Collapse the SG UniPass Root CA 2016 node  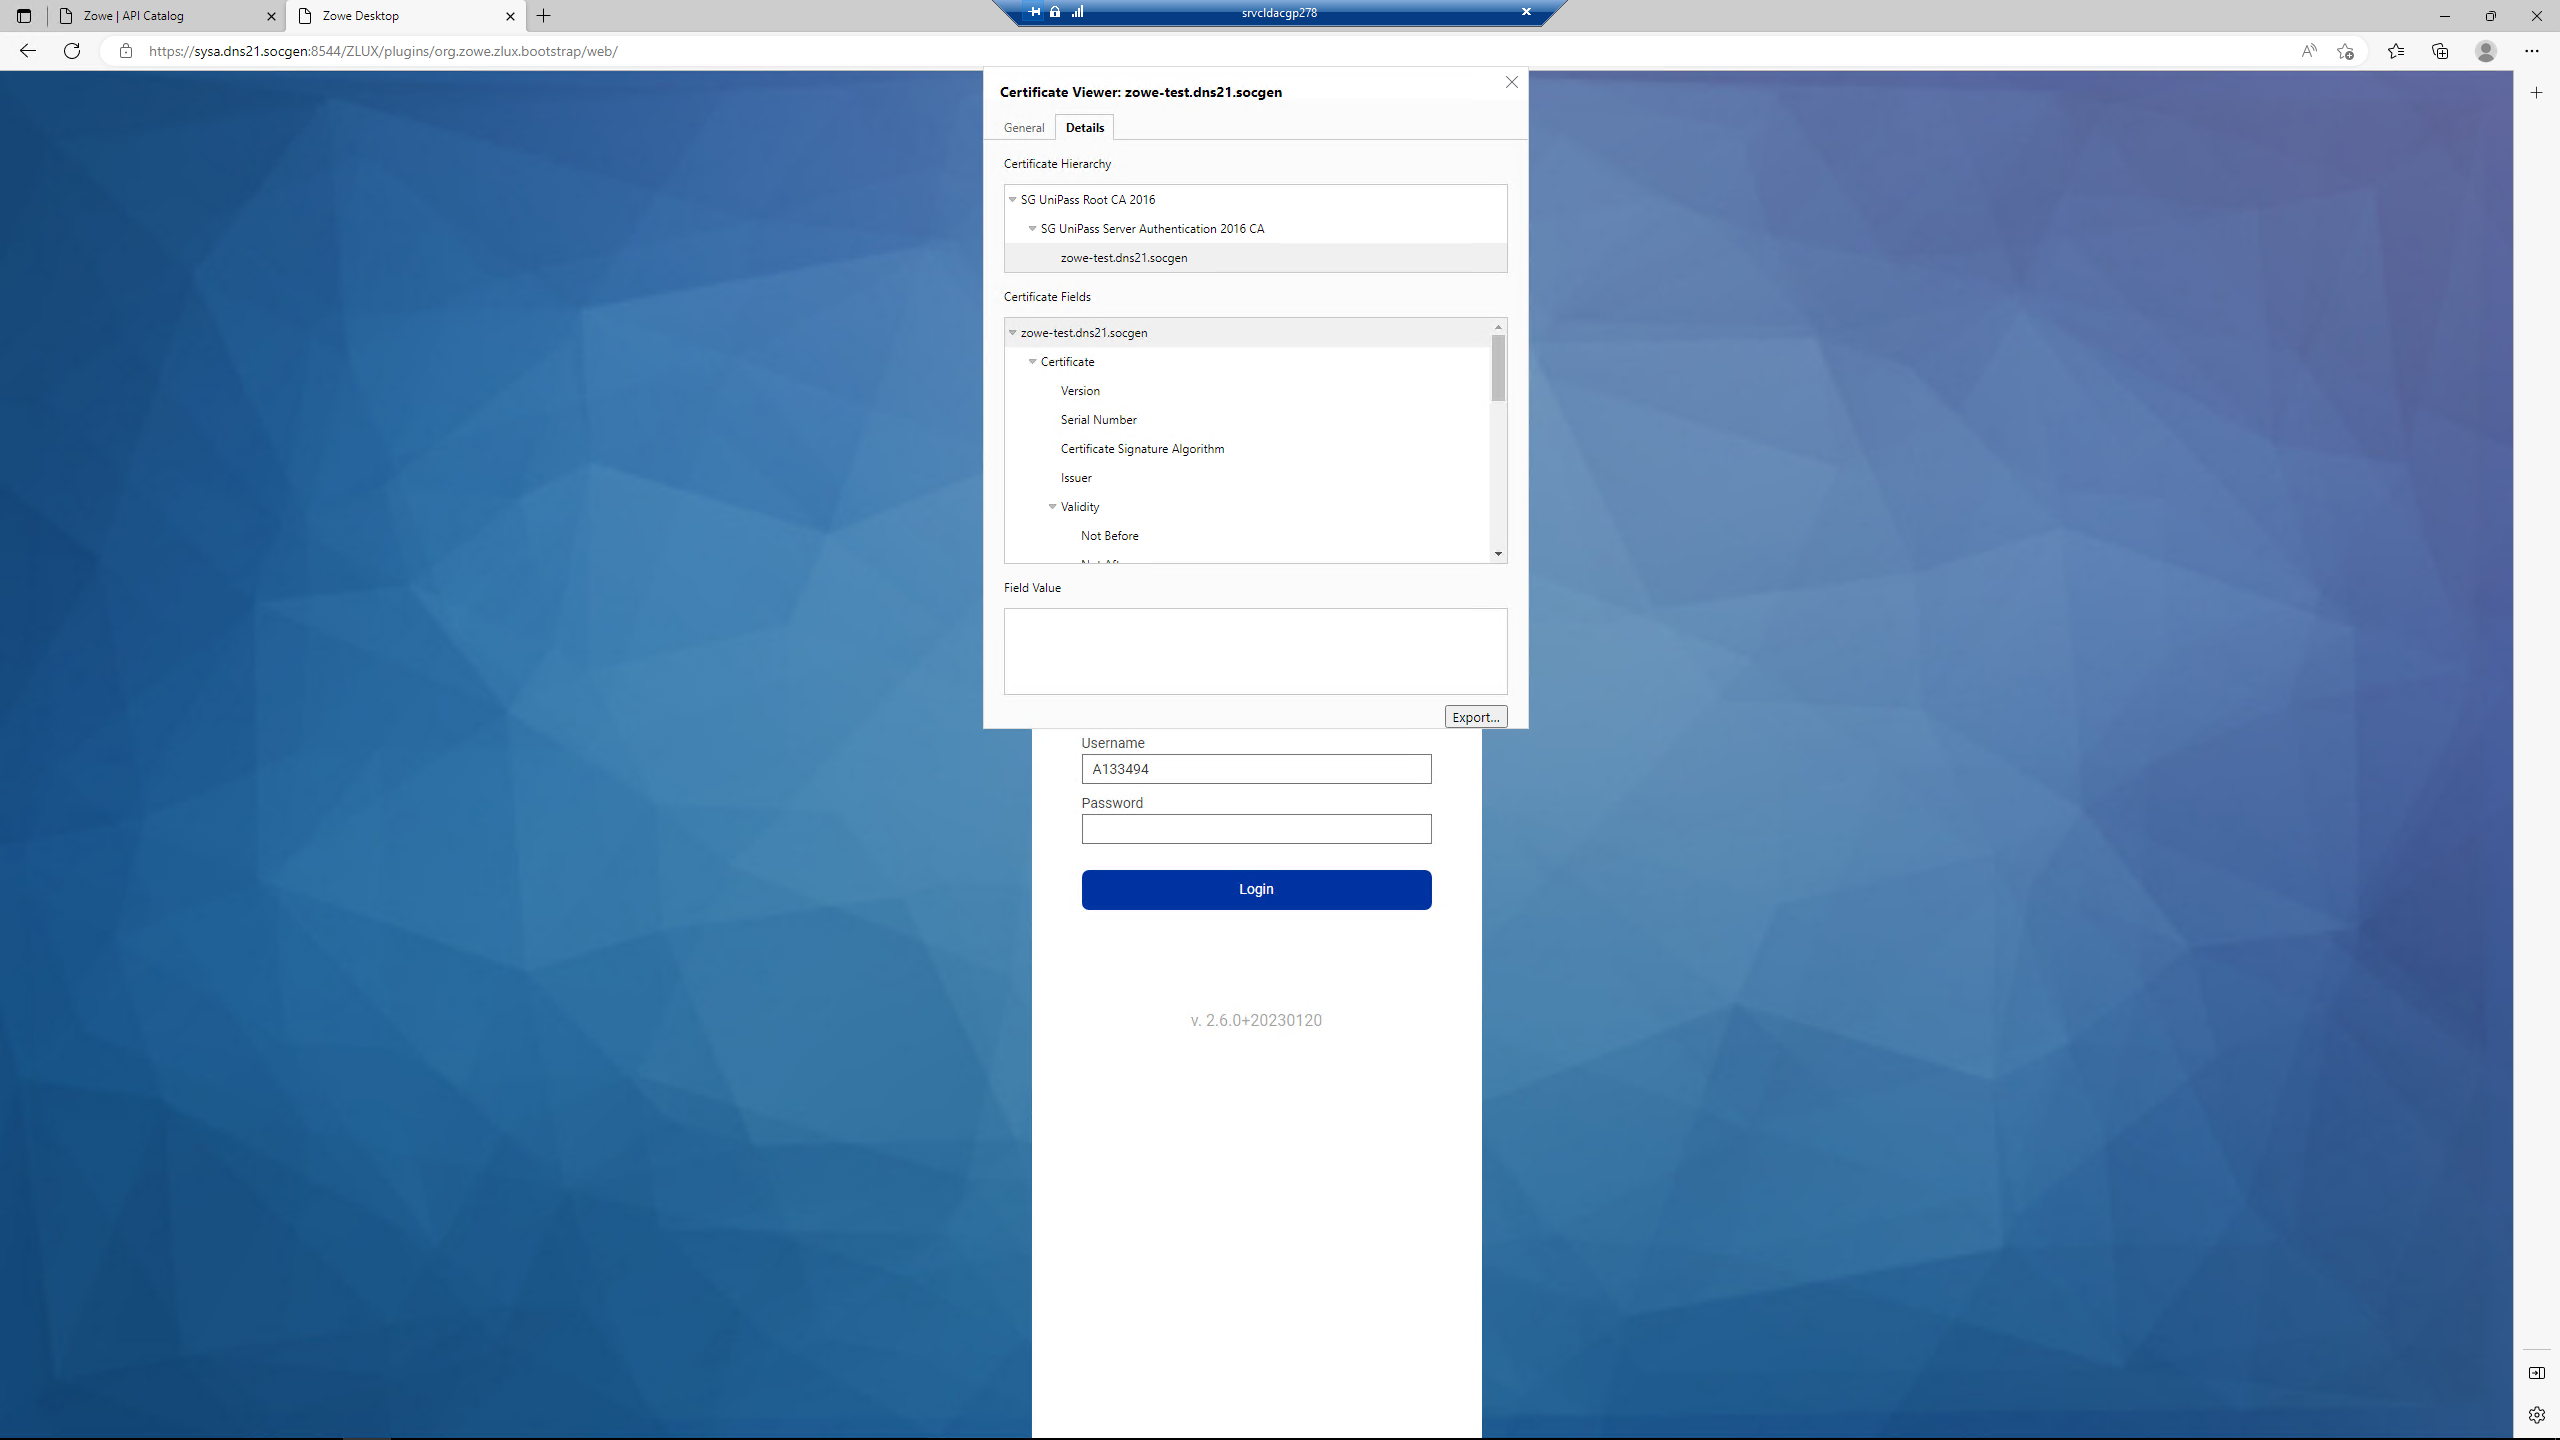click(x=1011, y=199)
